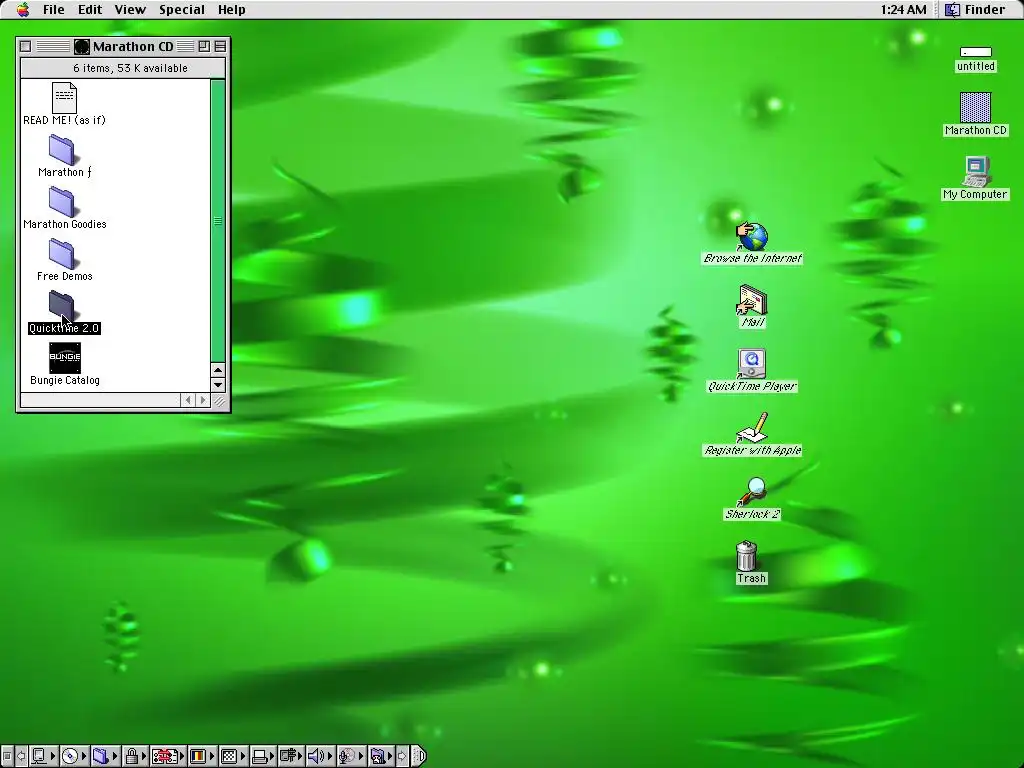1024x768 pixels.
Task: Open the Energy Saver control strip module
Action: [291, 756]
